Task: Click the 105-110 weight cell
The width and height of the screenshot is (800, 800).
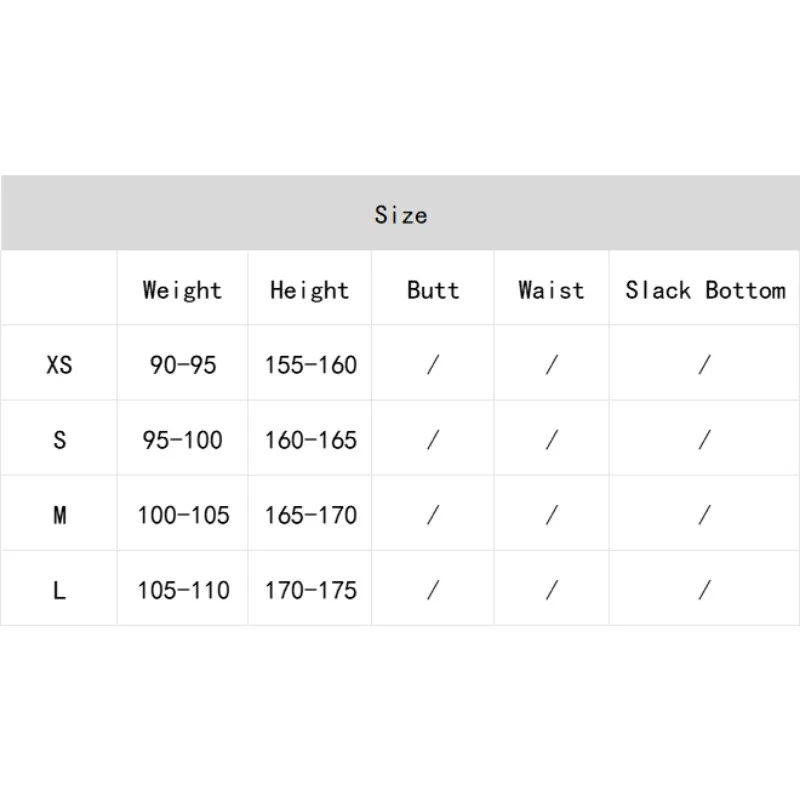Action: coord(183,590)
